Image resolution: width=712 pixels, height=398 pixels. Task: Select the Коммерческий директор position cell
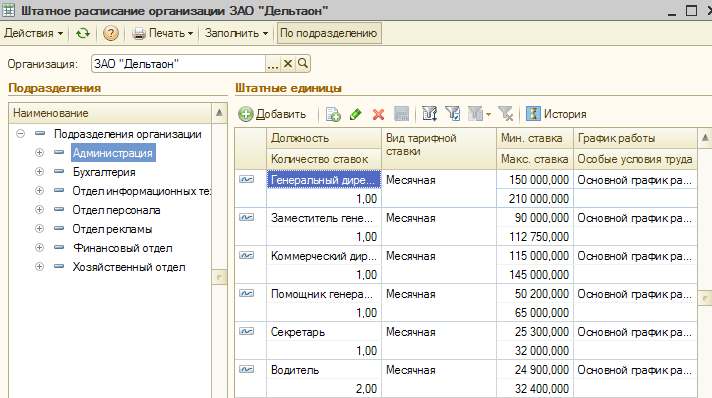click(x=324, y=256)
